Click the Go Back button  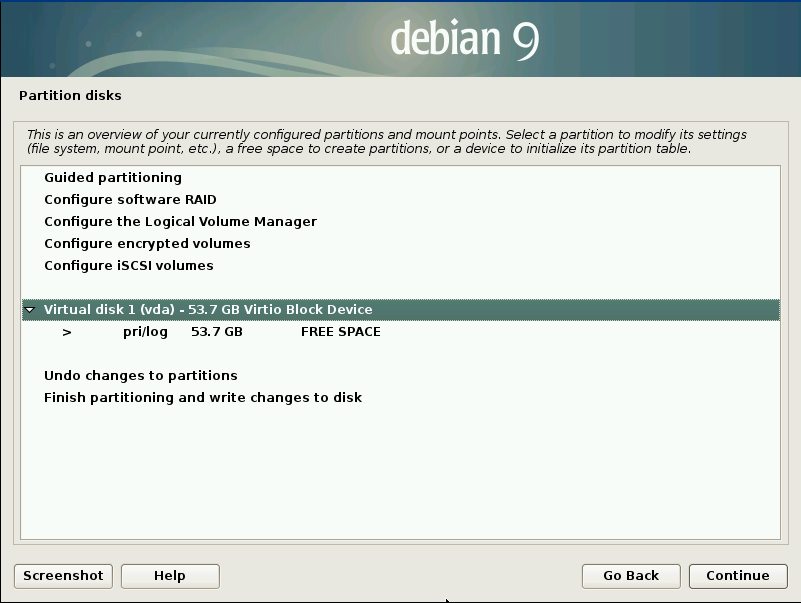(x=631, y=575)
